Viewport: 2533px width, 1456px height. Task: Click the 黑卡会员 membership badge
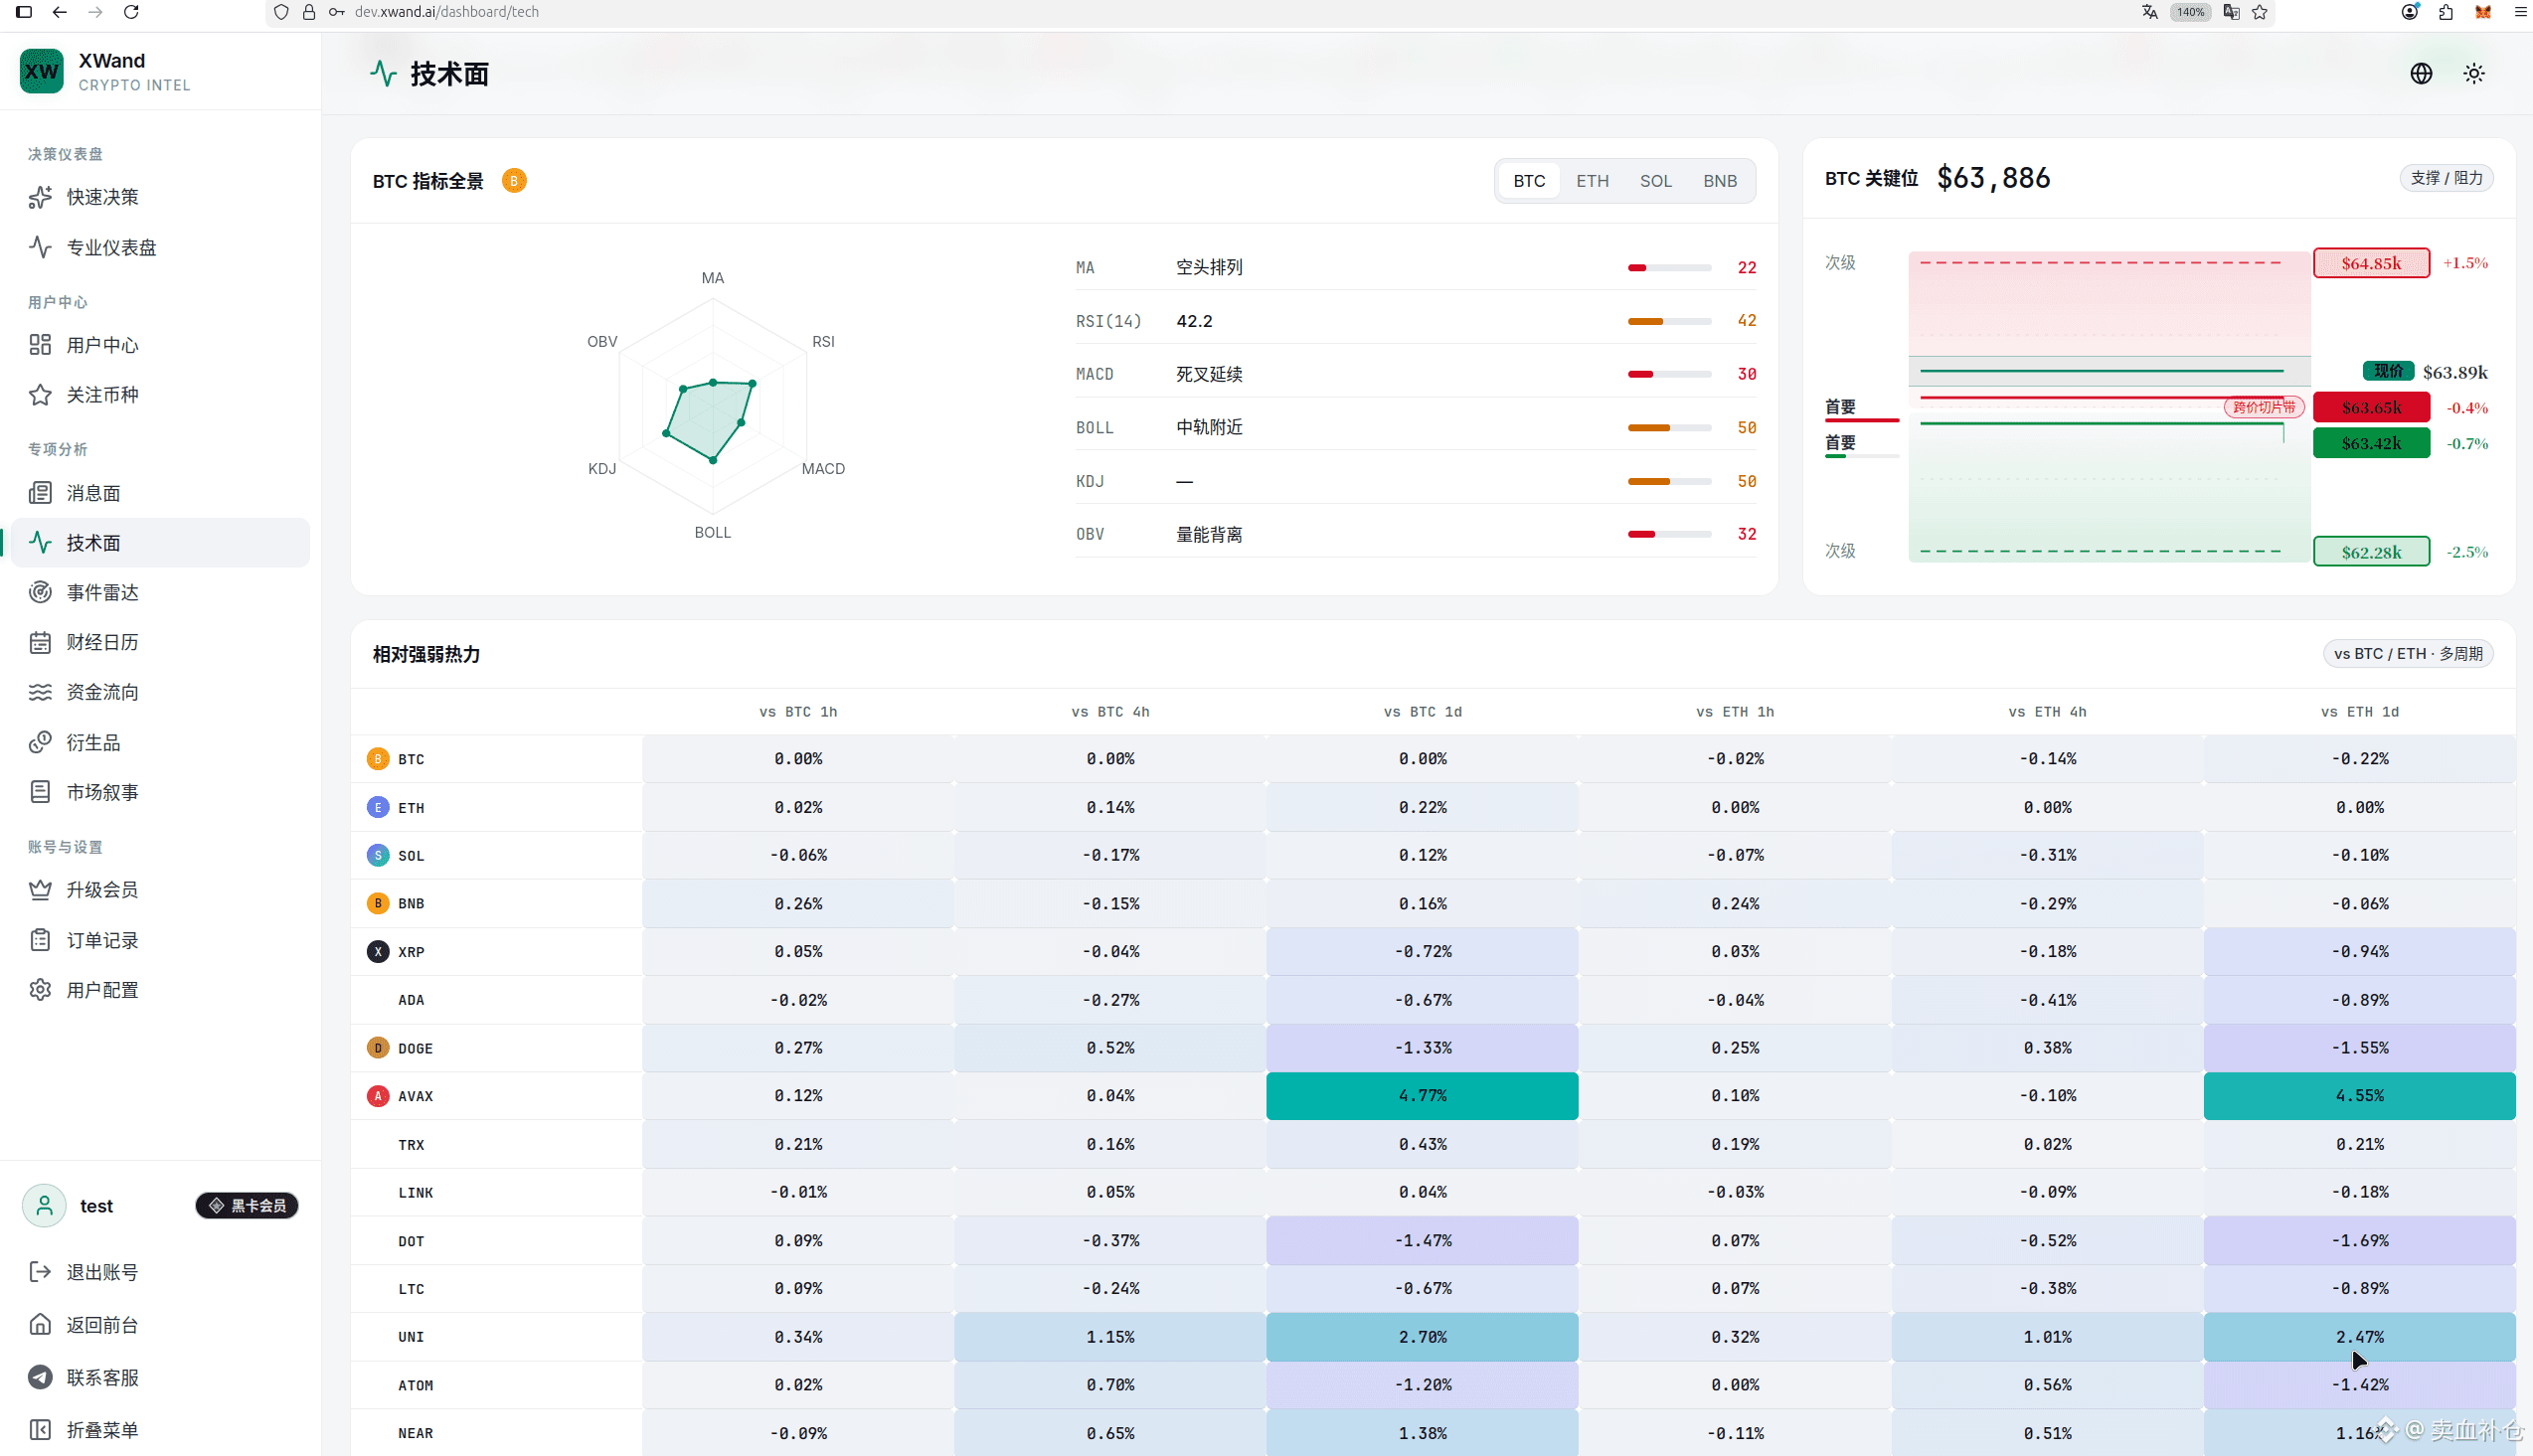pyautogui.click(x=247, y=1206)
